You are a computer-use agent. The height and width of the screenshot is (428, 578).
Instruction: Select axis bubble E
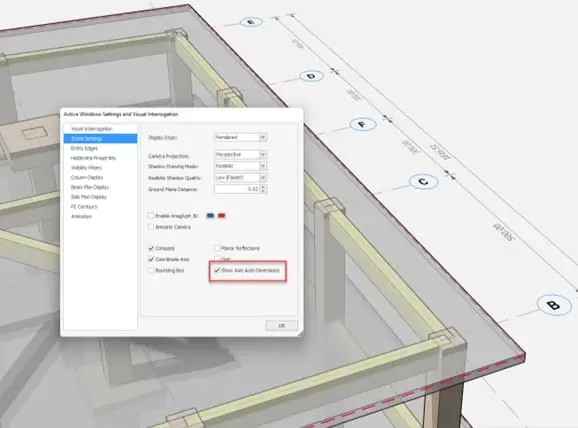[251, 22]
